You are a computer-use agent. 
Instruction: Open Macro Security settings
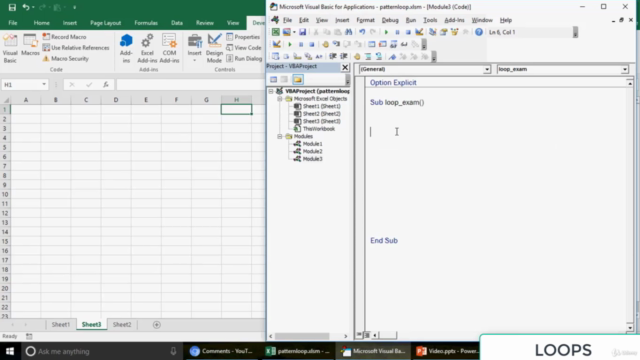point(66,58)
